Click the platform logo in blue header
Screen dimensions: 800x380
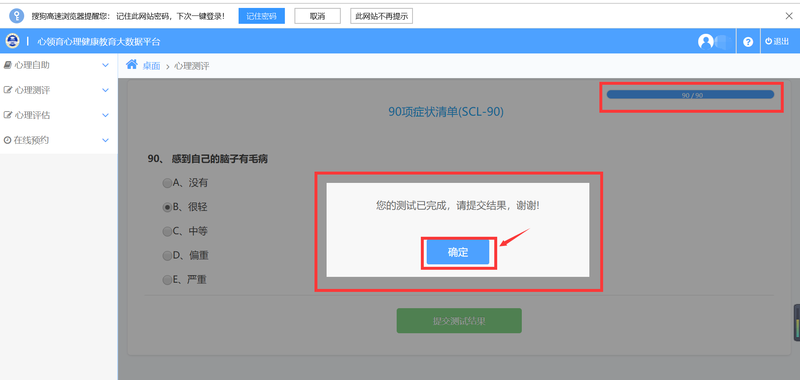12,41
